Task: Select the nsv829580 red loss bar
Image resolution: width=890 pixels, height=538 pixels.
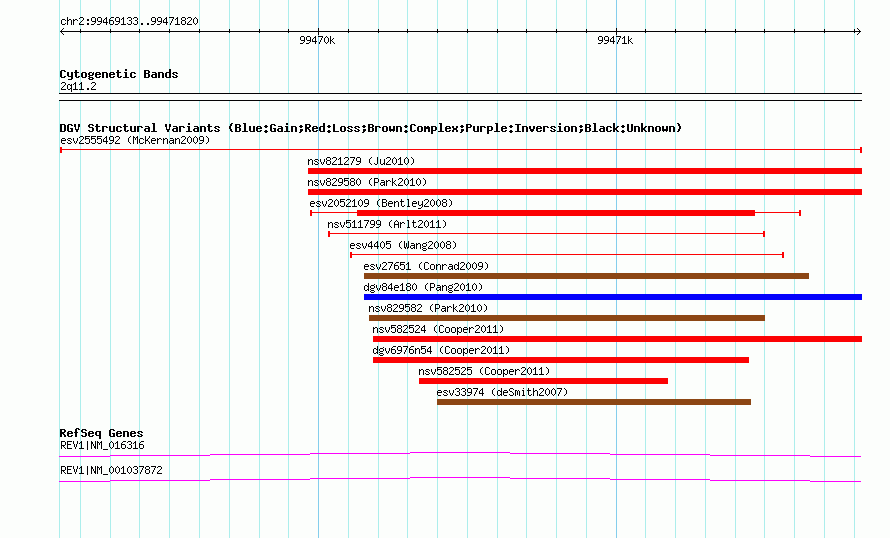Action: coord(585,192)
